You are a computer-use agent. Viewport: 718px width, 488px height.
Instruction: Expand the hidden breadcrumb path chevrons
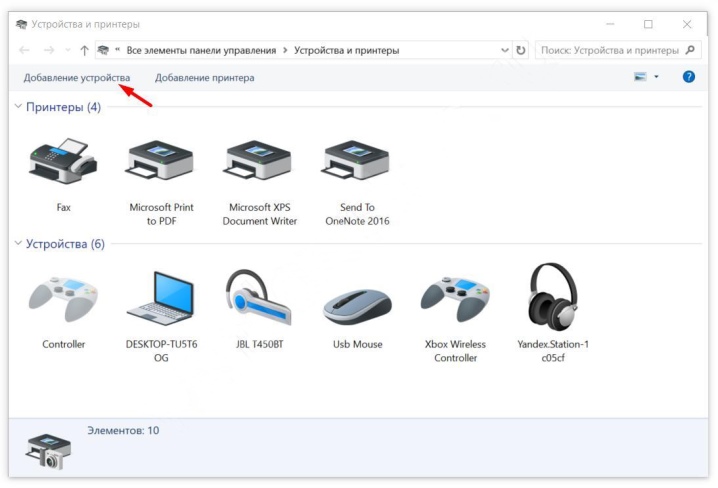(117, 49)
